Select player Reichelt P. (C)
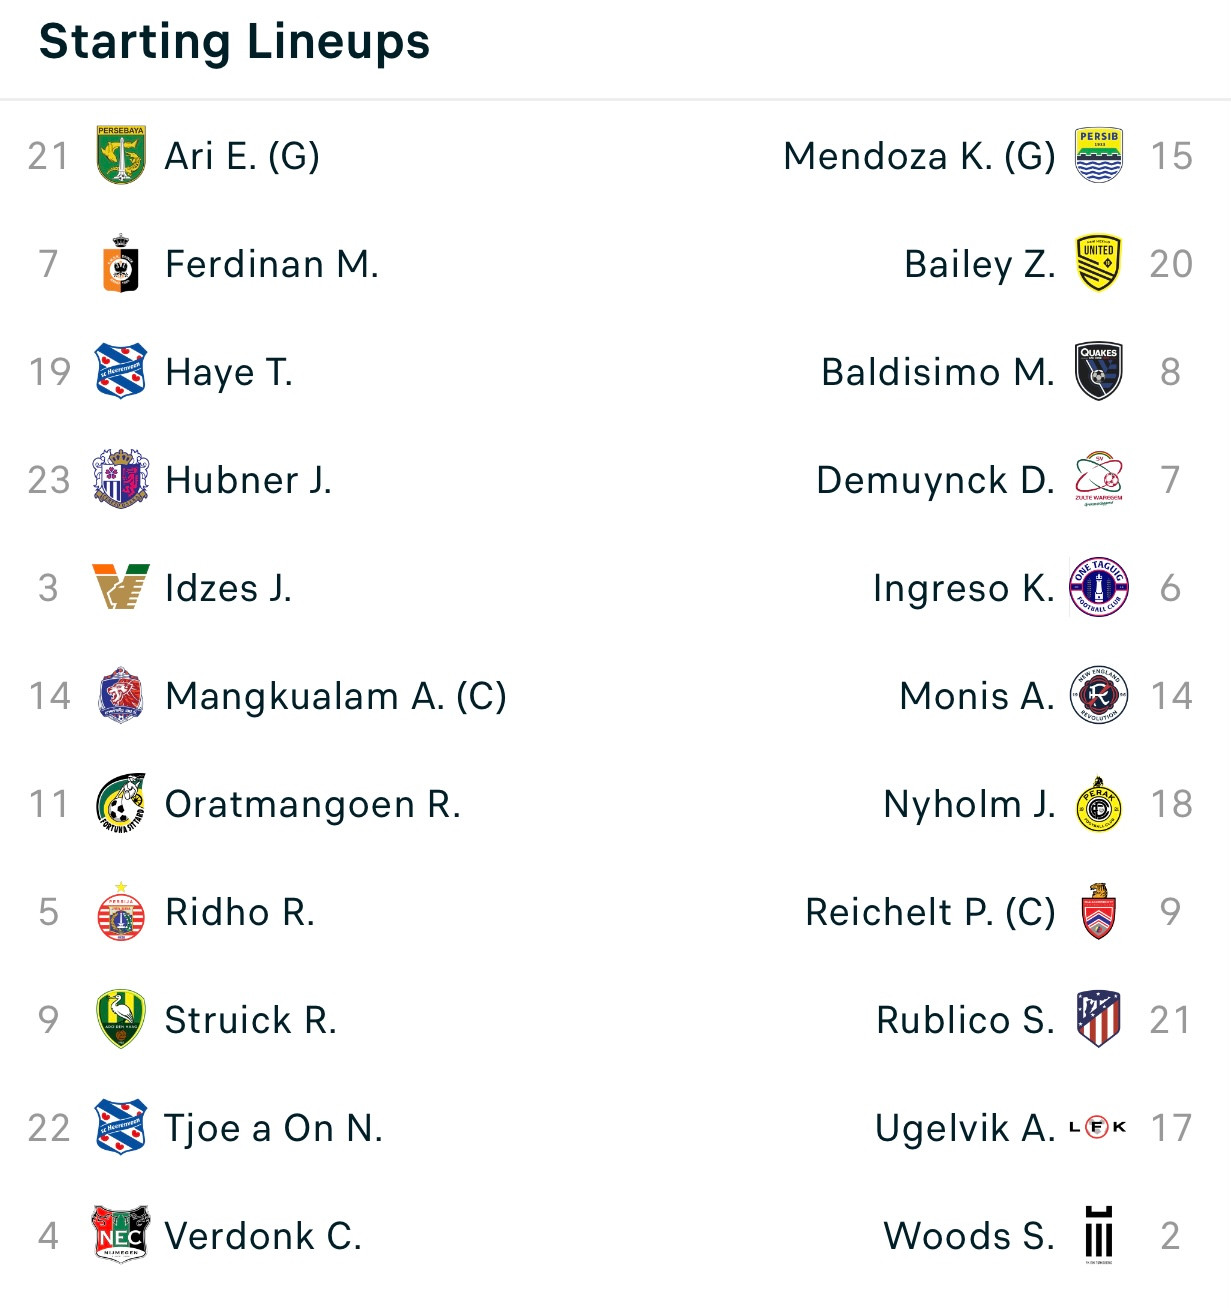The height and width of the screenshot is (1308, 1231). 929,912
